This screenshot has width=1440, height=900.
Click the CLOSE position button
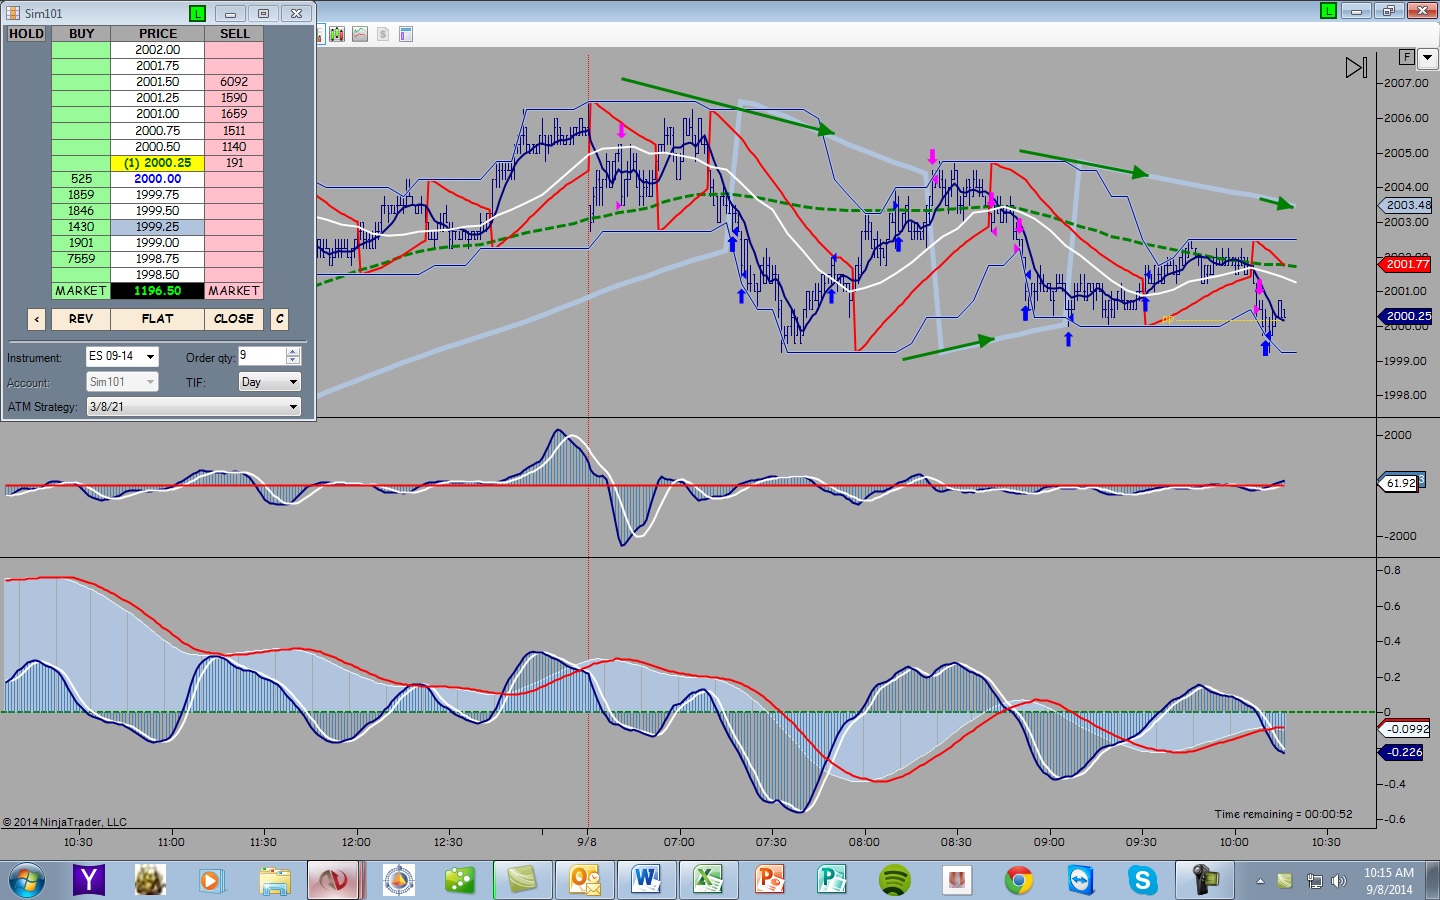(234, 319)
